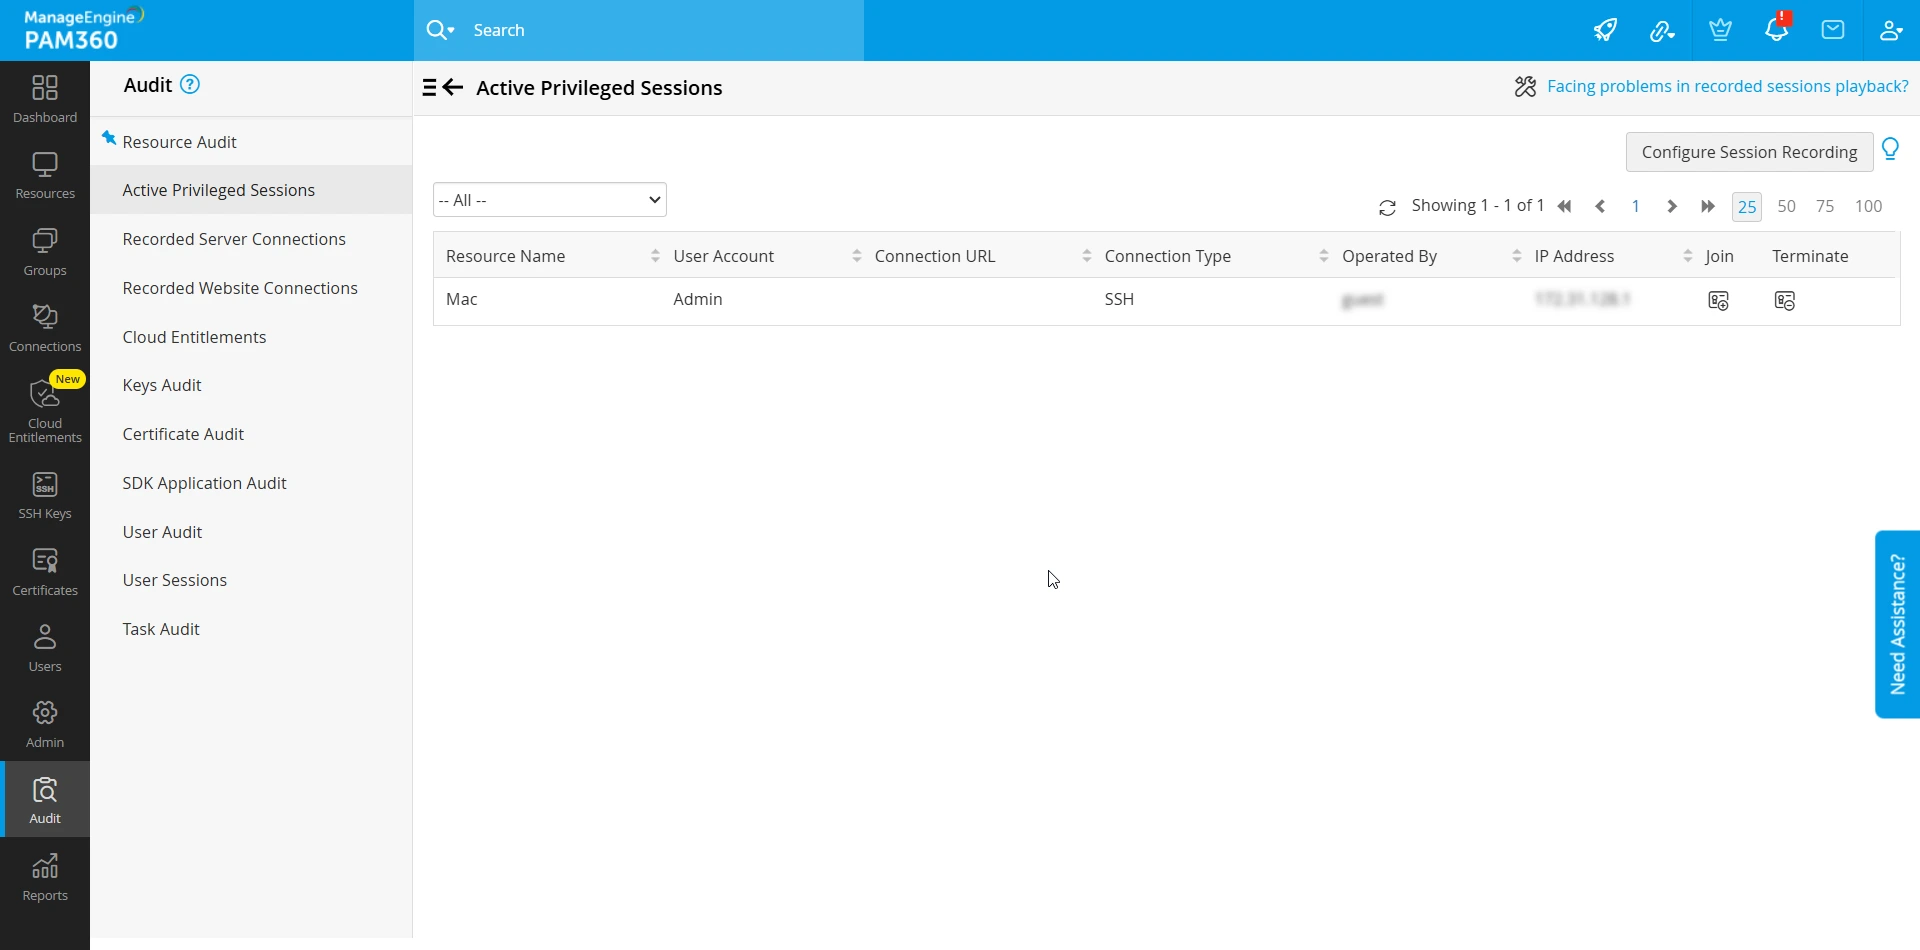Terminate the Mac SSH session icon
Image resolution: width=1920 pixels, height=950 pixels.
click(1785, 300)
